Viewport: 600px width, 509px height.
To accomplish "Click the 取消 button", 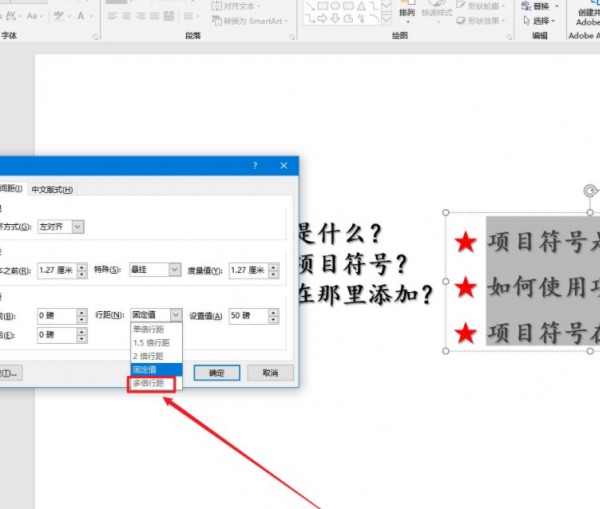I will click(269, 373).
